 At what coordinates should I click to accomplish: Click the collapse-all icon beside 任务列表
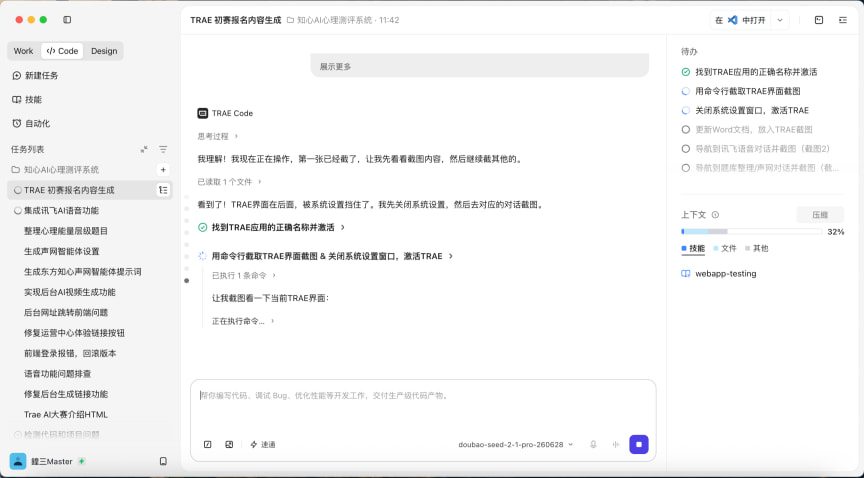(x=144, y=149)
